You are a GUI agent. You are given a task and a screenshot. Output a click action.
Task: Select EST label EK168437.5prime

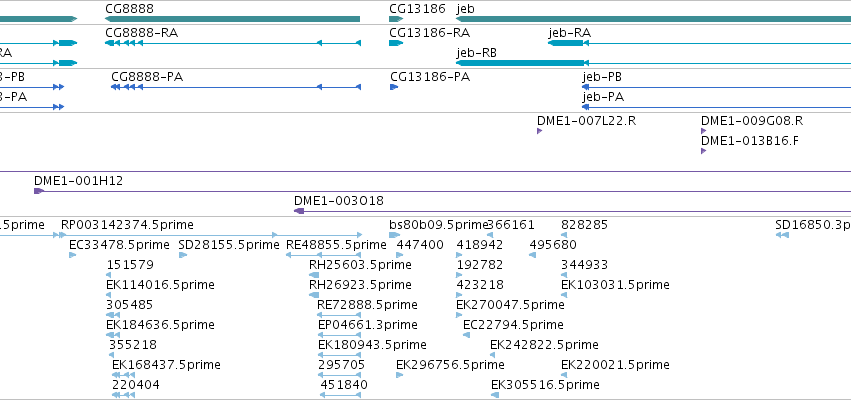167,365
